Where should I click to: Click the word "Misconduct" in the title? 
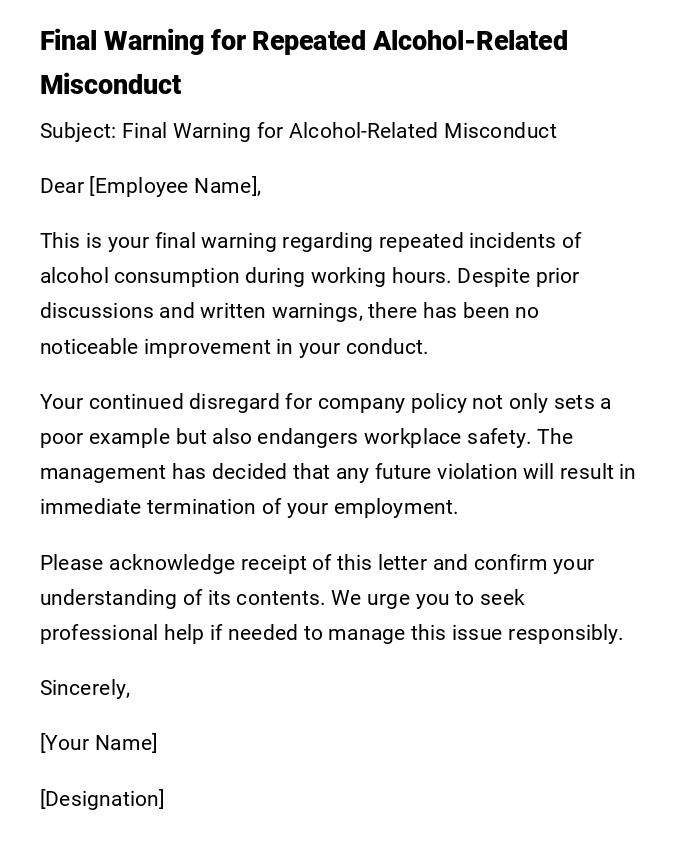(x=110, y=85)
